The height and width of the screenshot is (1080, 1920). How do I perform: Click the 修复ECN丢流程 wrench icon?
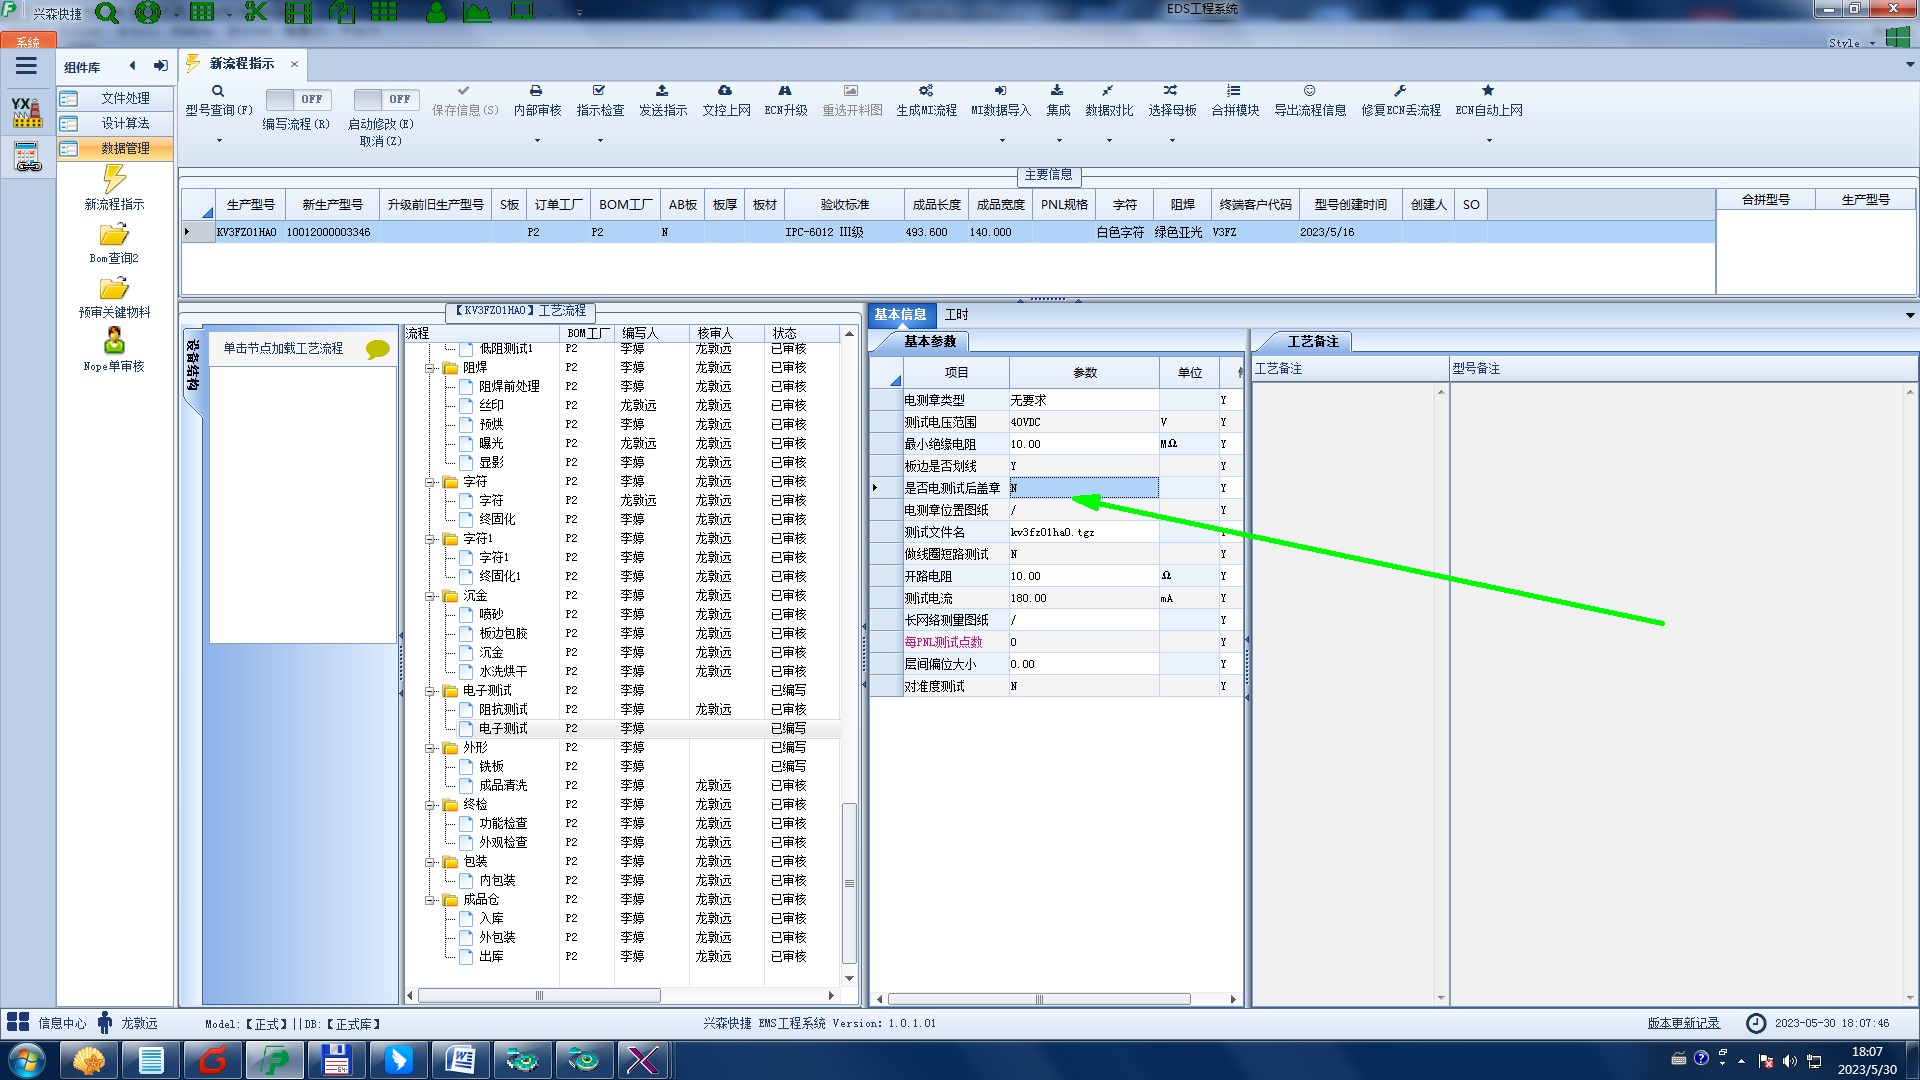1400,91
